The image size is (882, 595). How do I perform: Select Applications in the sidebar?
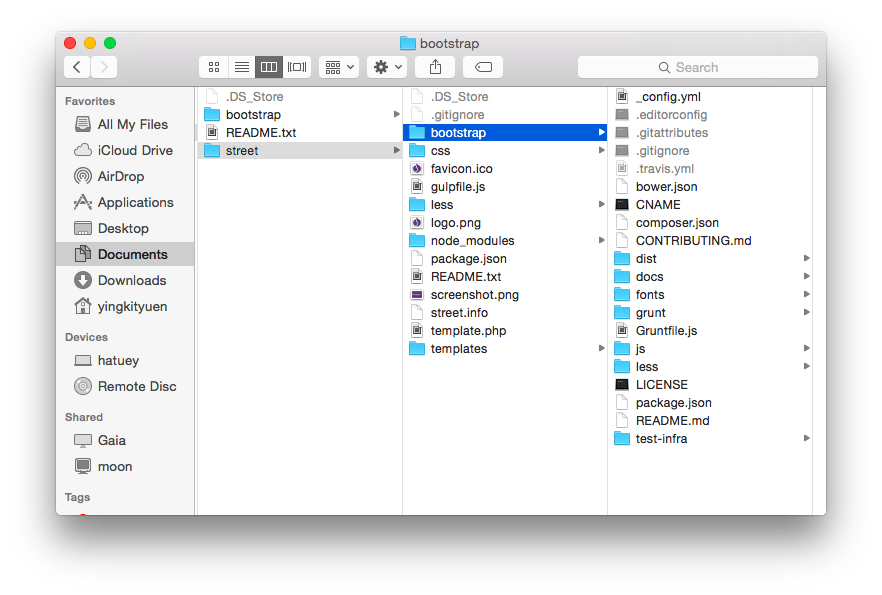point(135,202)
